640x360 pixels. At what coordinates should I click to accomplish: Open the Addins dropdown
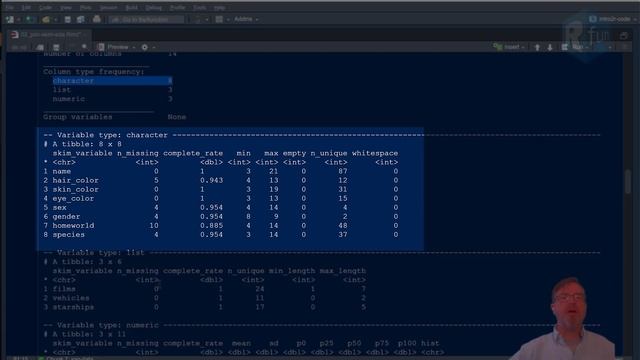[246, 19]
